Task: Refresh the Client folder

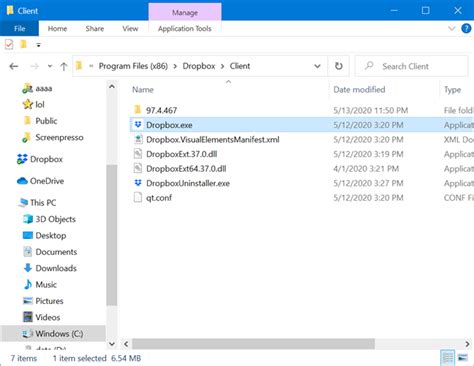Action: click(339, 66)
